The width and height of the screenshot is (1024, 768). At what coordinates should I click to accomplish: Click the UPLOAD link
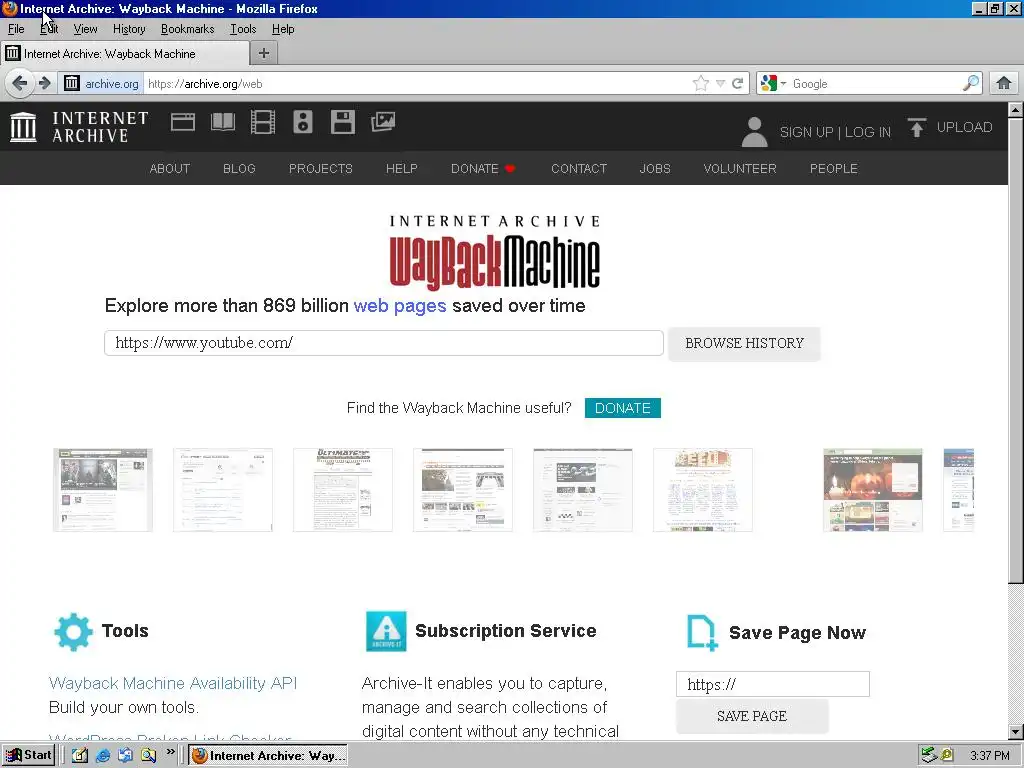[x=964, y=127]
